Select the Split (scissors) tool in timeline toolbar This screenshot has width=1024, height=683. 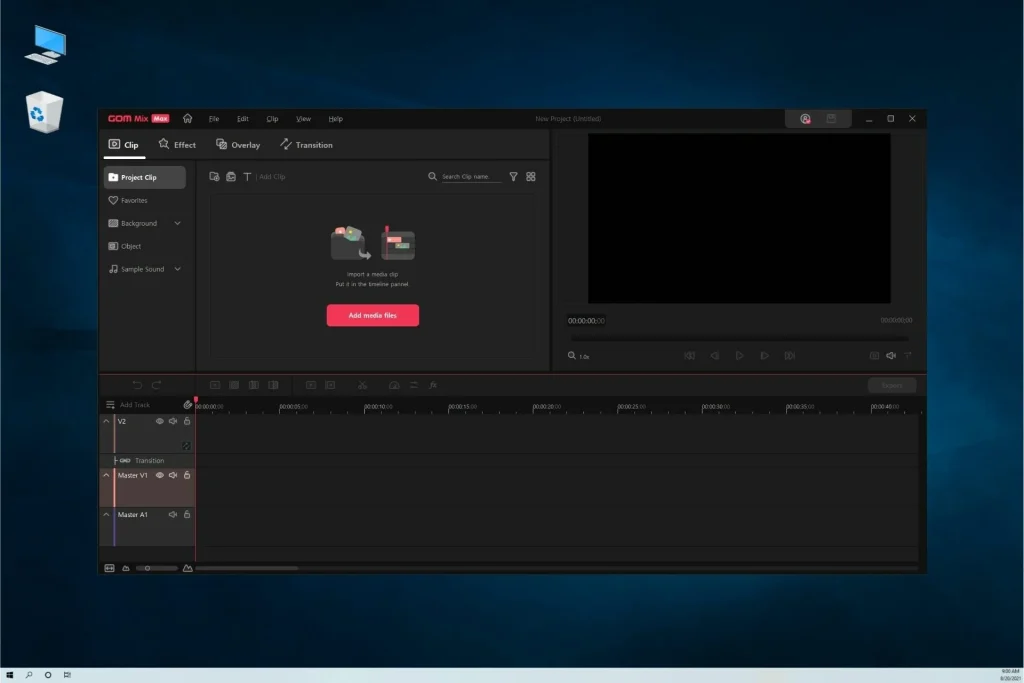(x=364, y=385)
